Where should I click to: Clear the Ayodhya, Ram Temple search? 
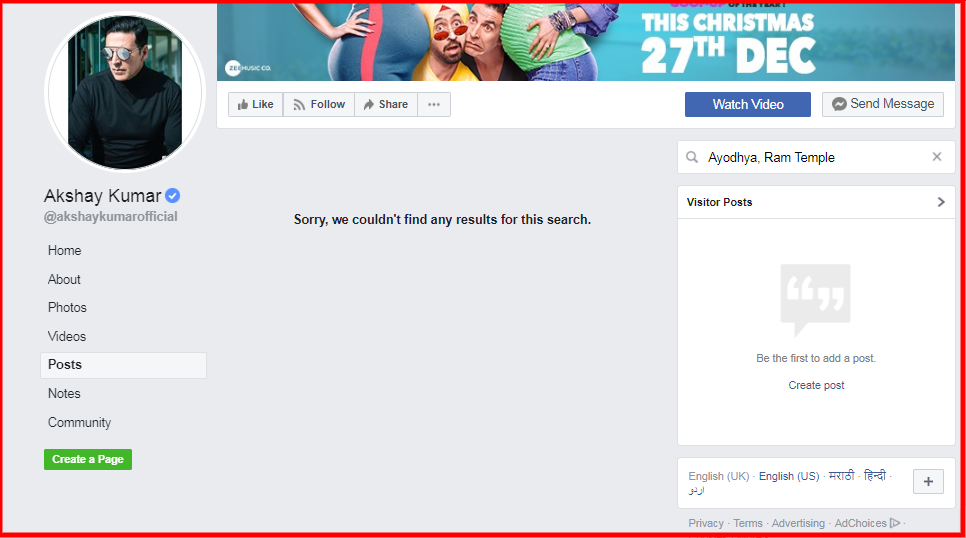(x=936, y=157)
